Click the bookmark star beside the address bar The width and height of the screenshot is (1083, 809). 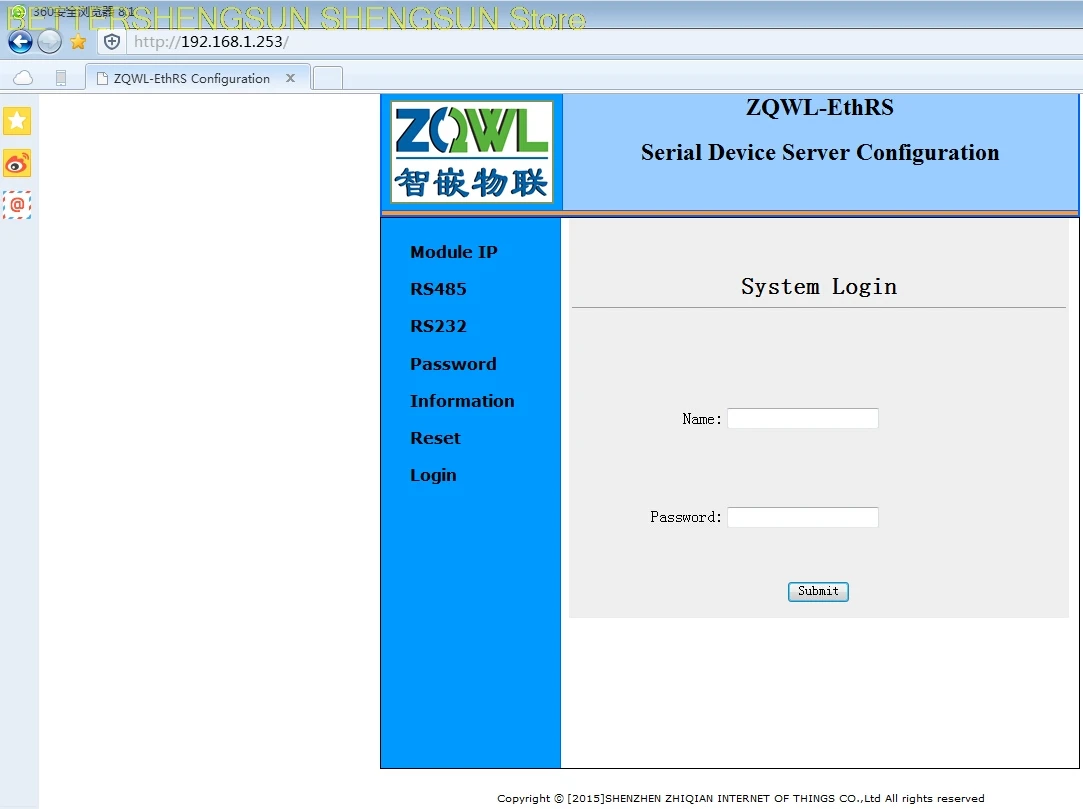pyautogui.click(x=78, y=42)
